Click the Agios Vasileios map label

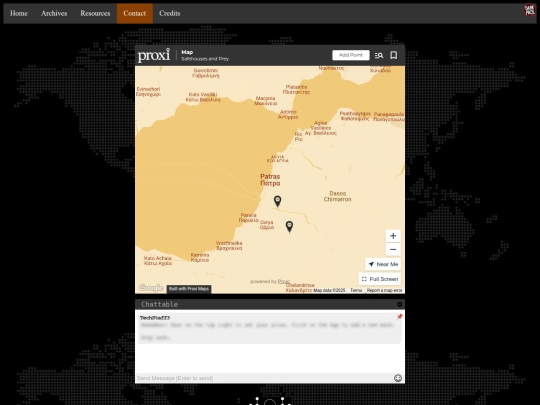coord(321,128)
